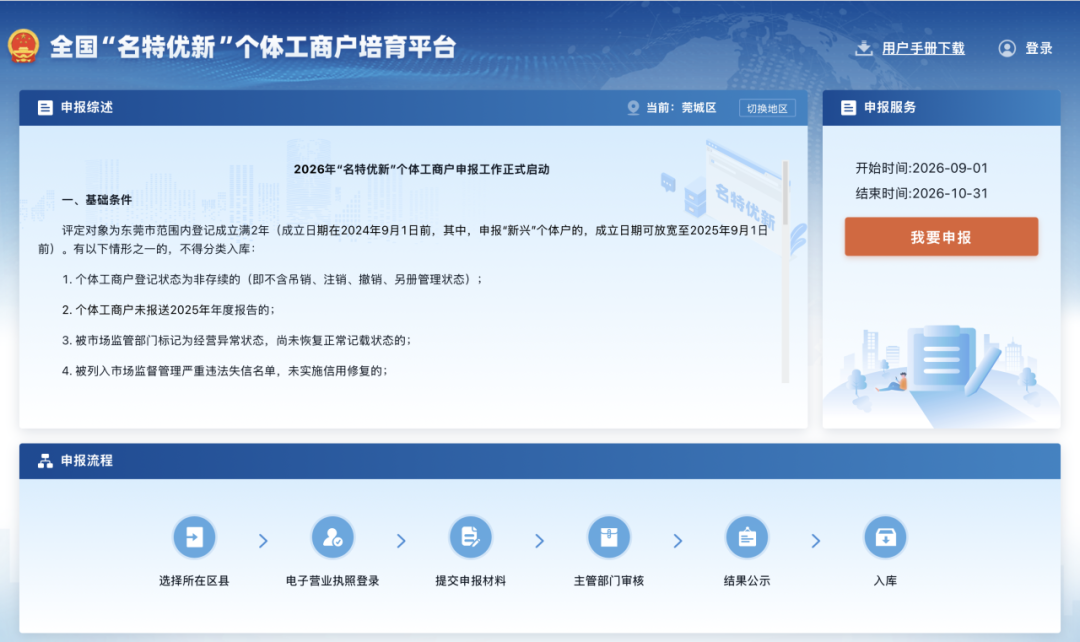This screenshot has width=1080, height=642.
Task: Click the 申报综述 panel header icon
Action: click(45, 107)
